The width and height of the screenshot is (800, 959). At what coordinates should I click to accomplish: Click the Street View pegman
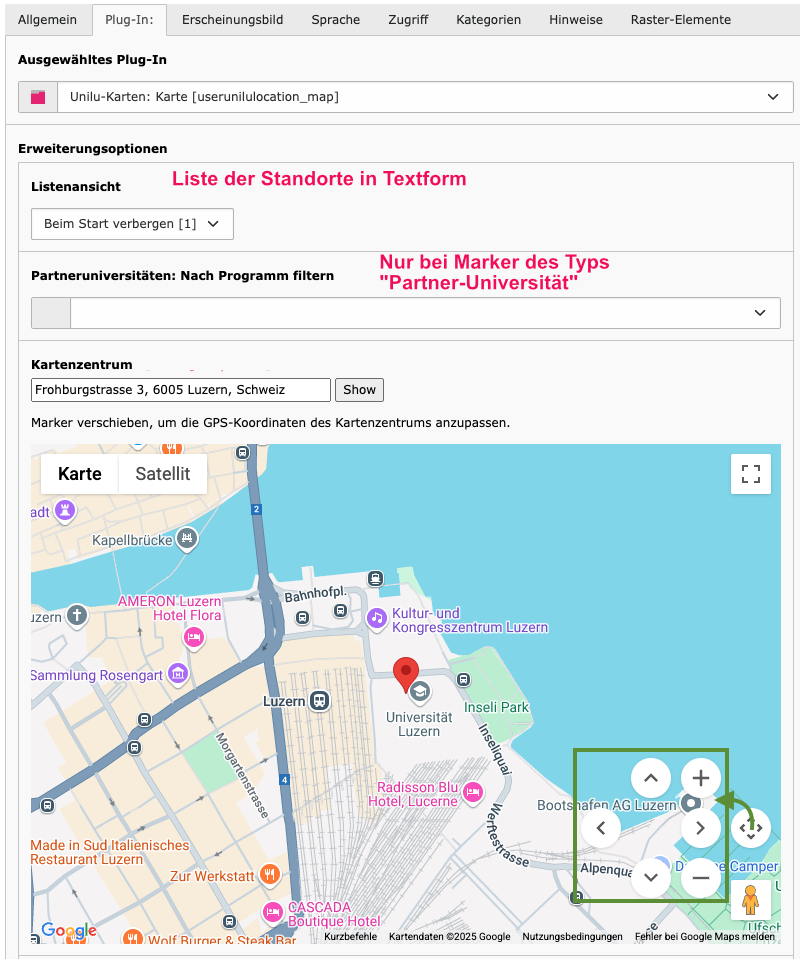(x=750, y=900)
